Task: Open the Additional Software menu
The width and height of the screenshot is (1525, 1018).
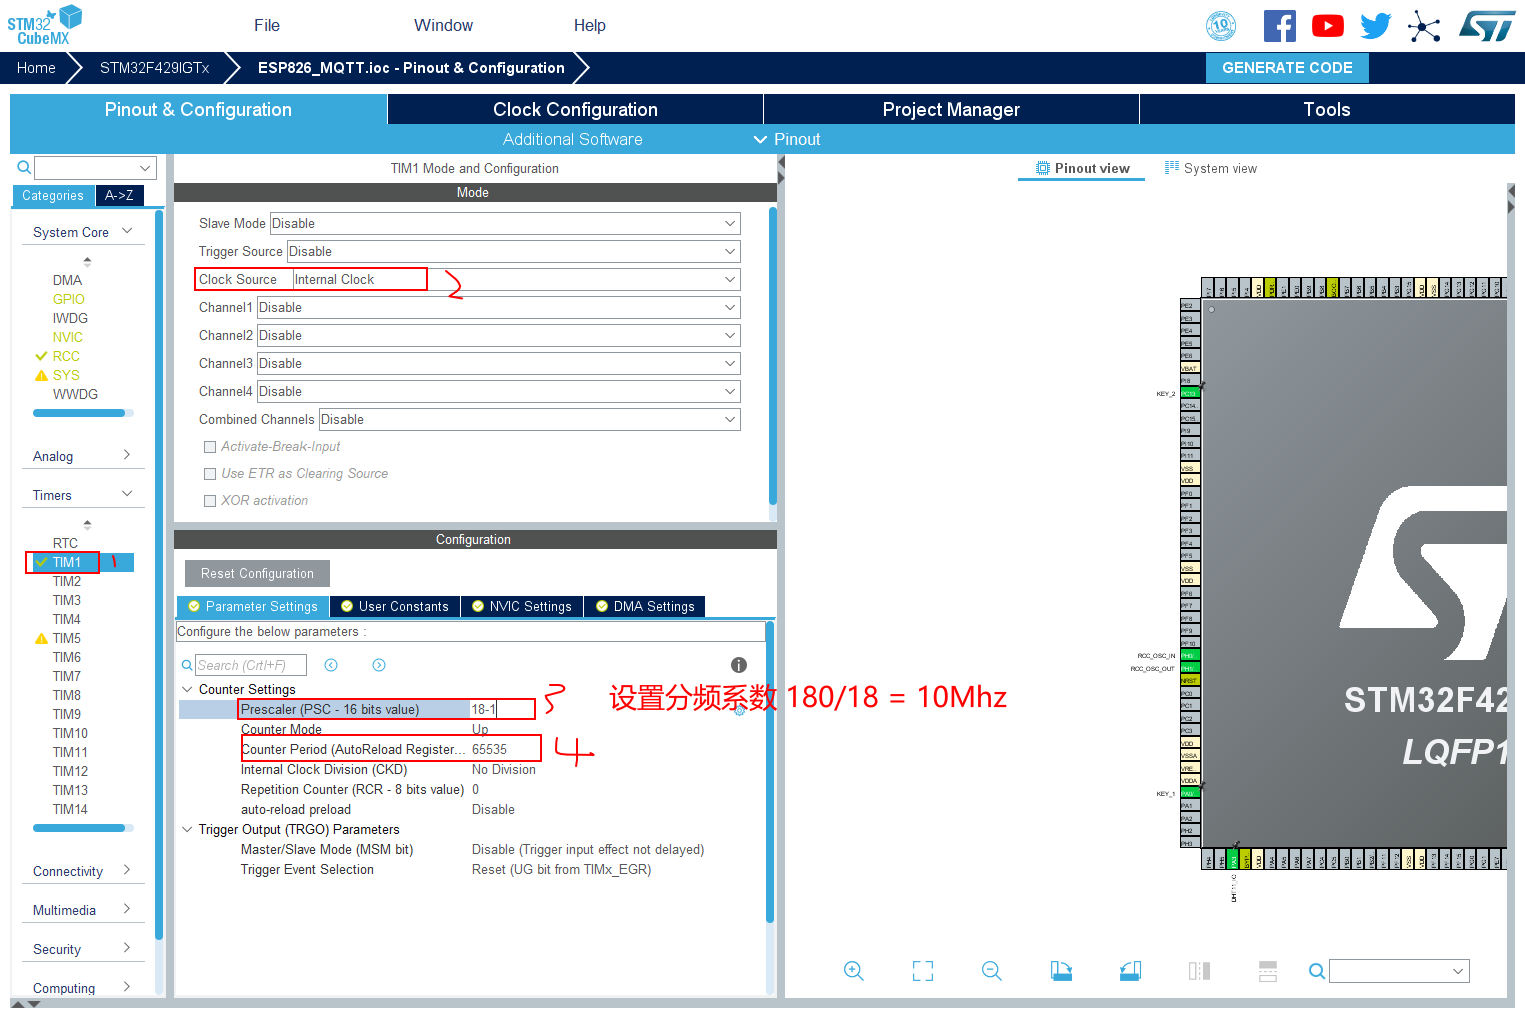Action: click(x=573, y=139)
